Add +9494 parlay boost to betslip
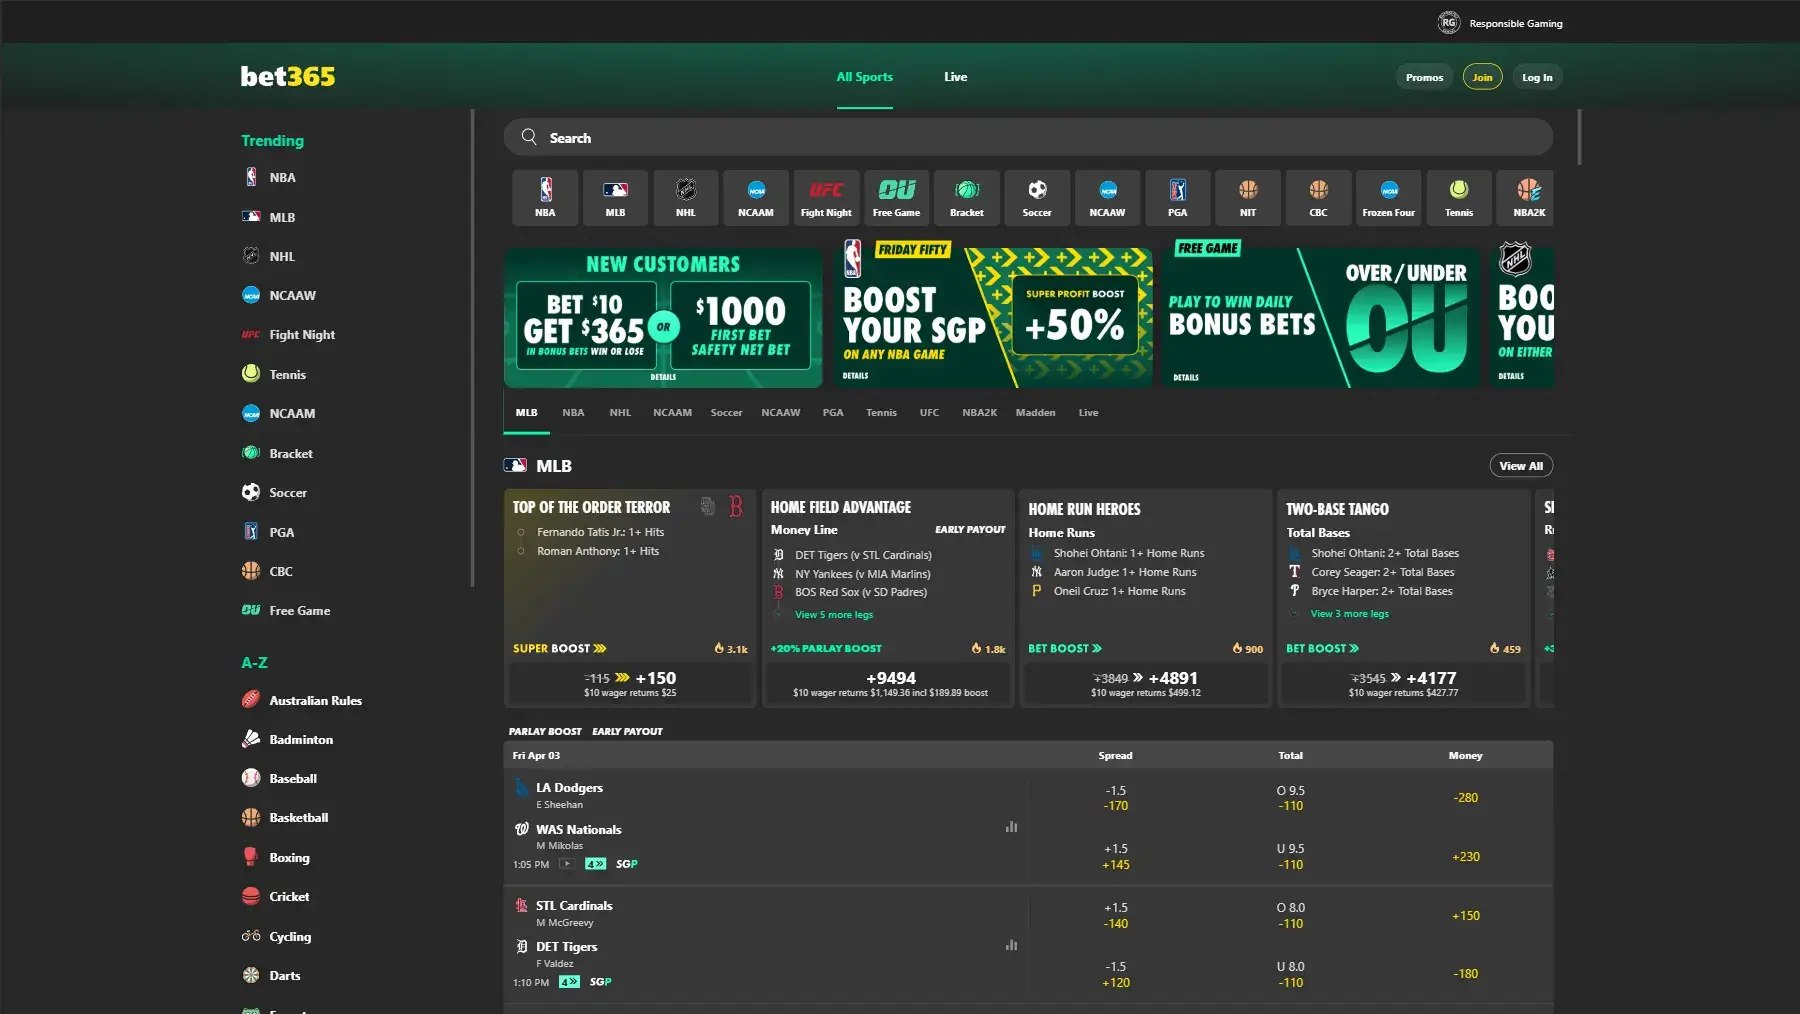 (890, 684)
